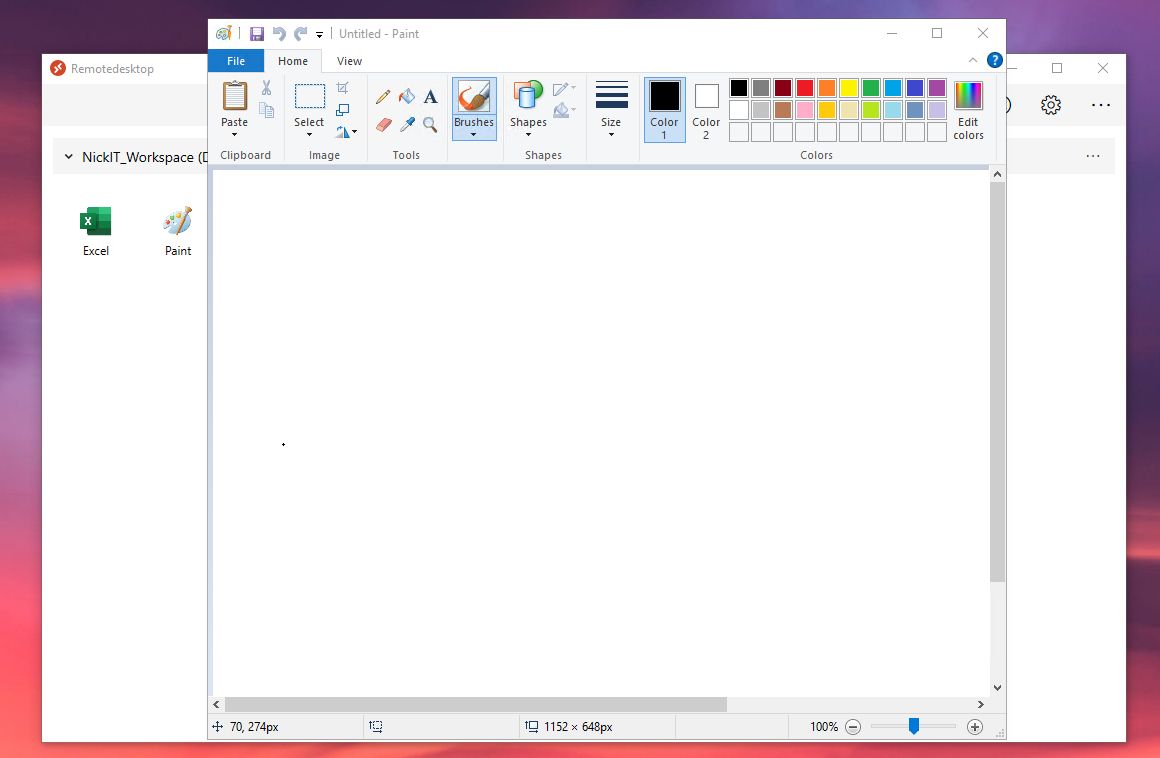Open NickIT_Workspace row ellipsis menu
1160x758 pixels.
[1093, 156]
